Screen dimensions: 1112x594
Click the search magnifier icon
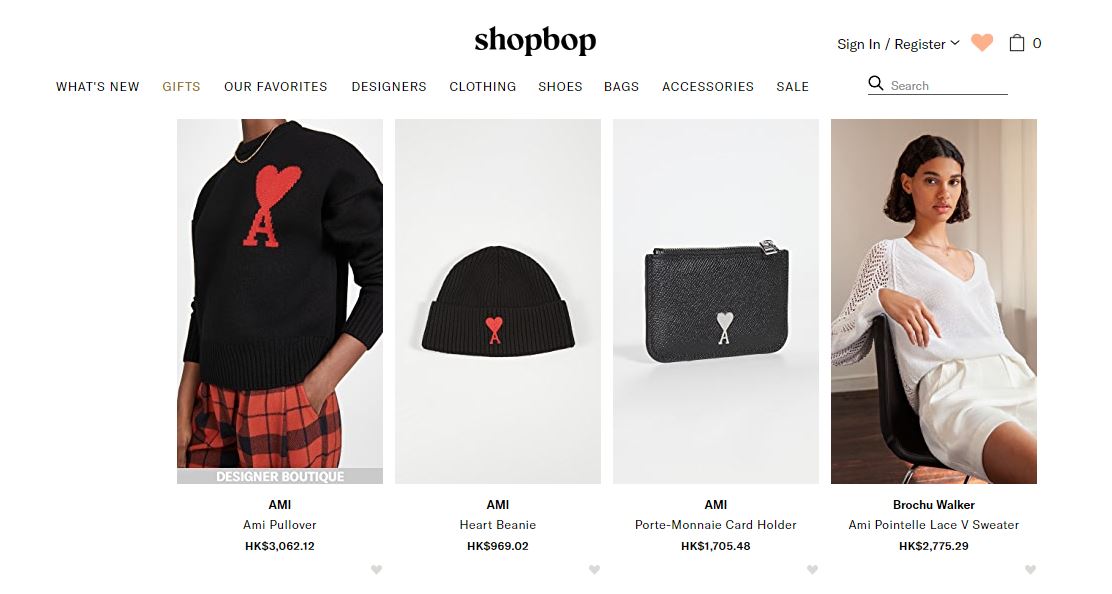point(876,84)
